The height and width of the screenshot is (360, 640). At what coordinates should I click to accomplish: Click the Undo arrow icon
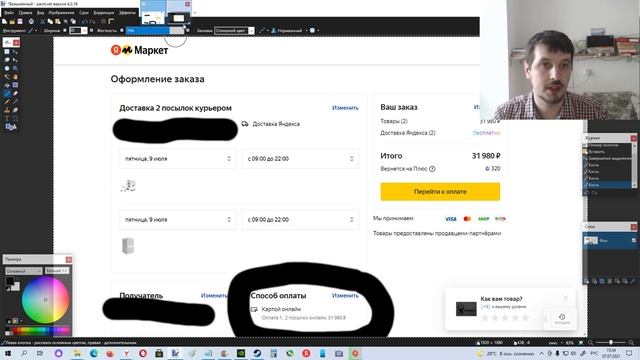pyautogui.click(x=84, y=21)
